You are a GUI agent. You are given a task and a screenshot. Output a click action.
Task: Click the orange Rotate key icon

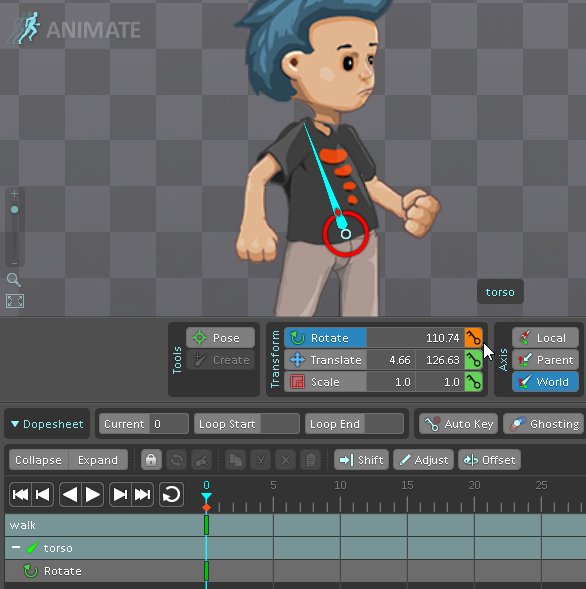473,338
